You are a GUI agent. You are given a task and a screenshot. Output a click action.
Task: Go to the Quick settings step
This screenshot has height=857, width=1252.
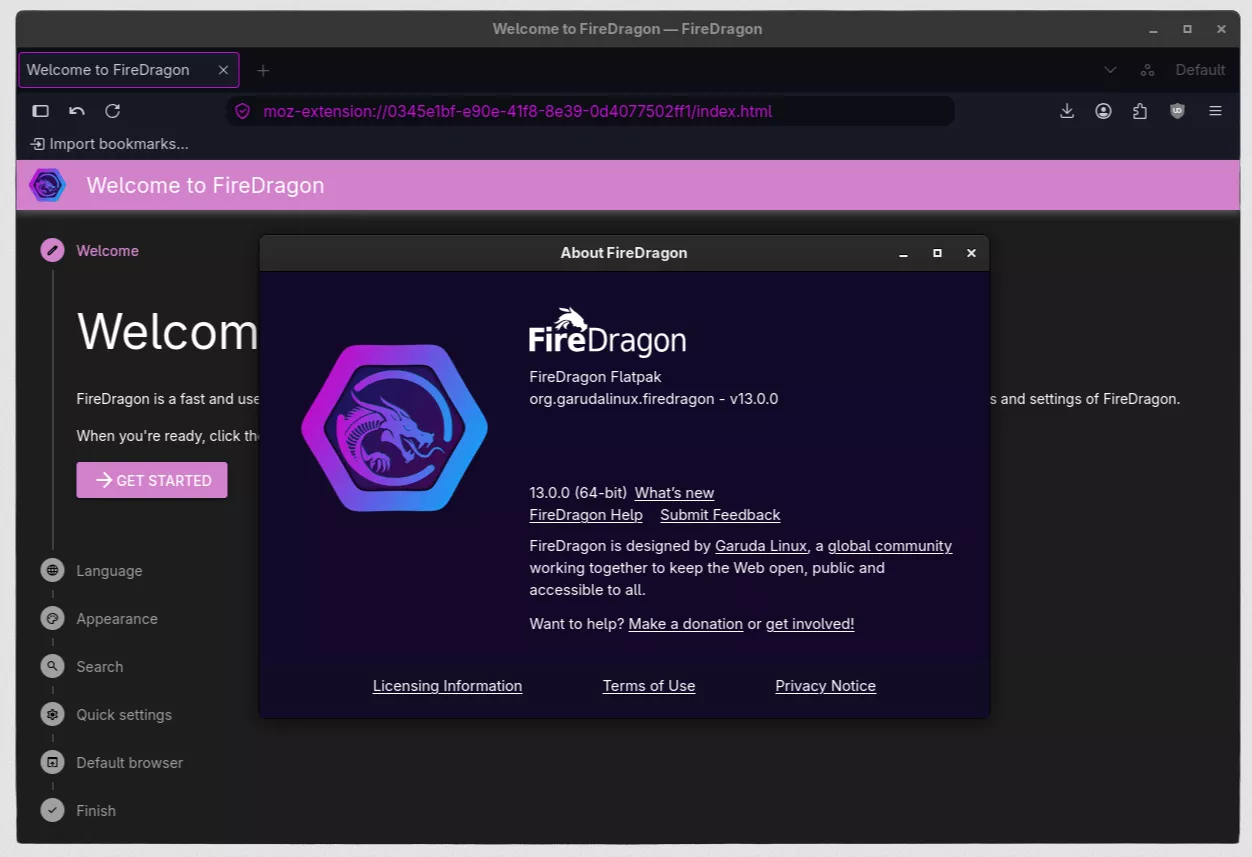point(124,714)
